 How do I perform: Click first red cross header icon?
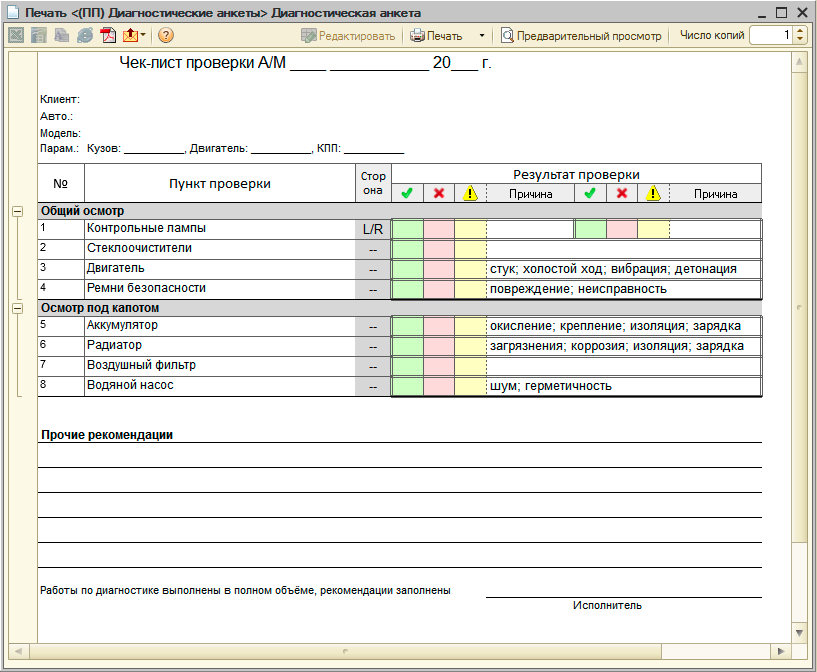pyautogui.click(x=439, y=193)
